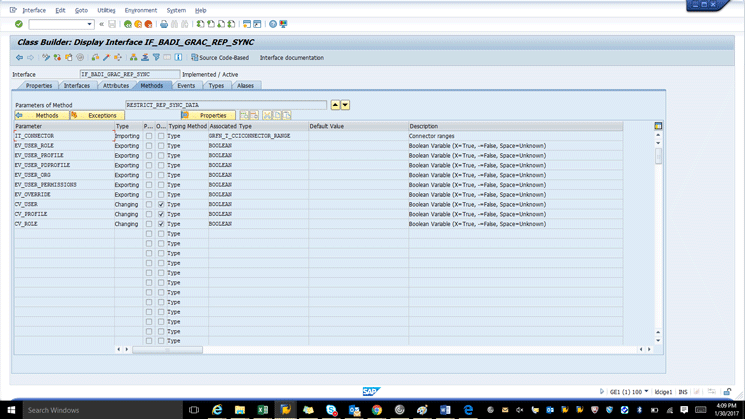Toggle Pass-by-value checkbox in IT_CONNECTOR row
Image resolution: width=745 pixels, height=419 pixels.
coord(149,136)
